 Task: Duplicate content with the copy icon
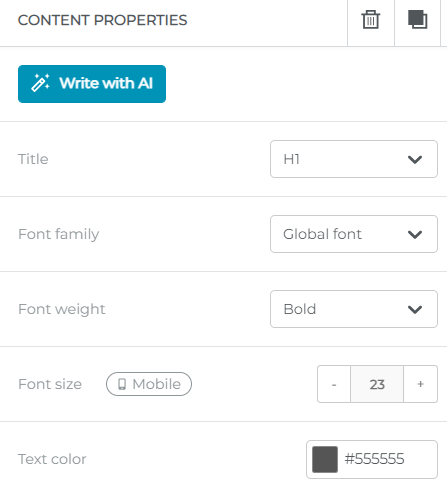coord(418,20)
